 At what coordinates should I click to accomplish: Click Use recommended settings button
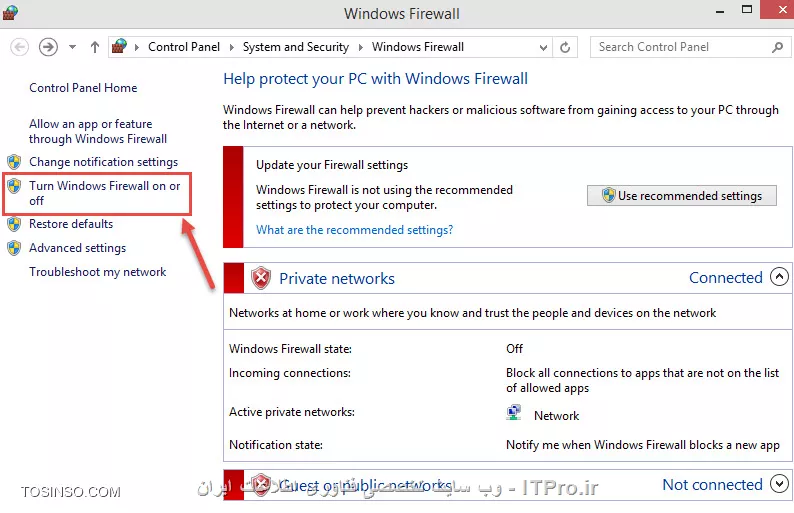coord(682,195)
